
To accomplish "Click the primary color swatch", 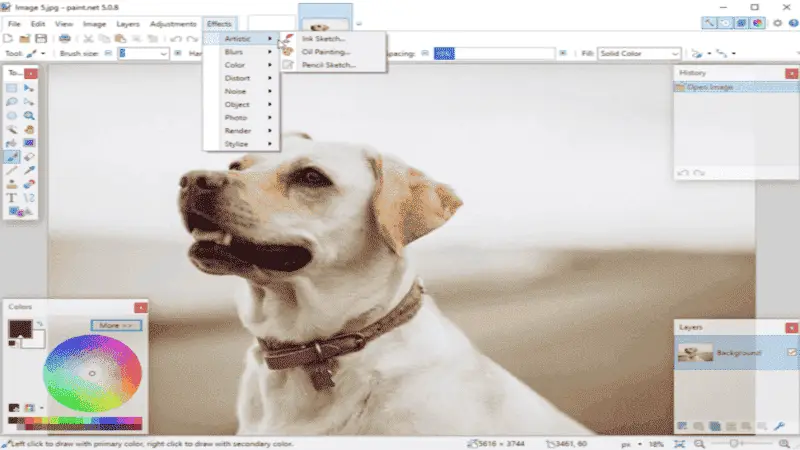I will 20,329.
